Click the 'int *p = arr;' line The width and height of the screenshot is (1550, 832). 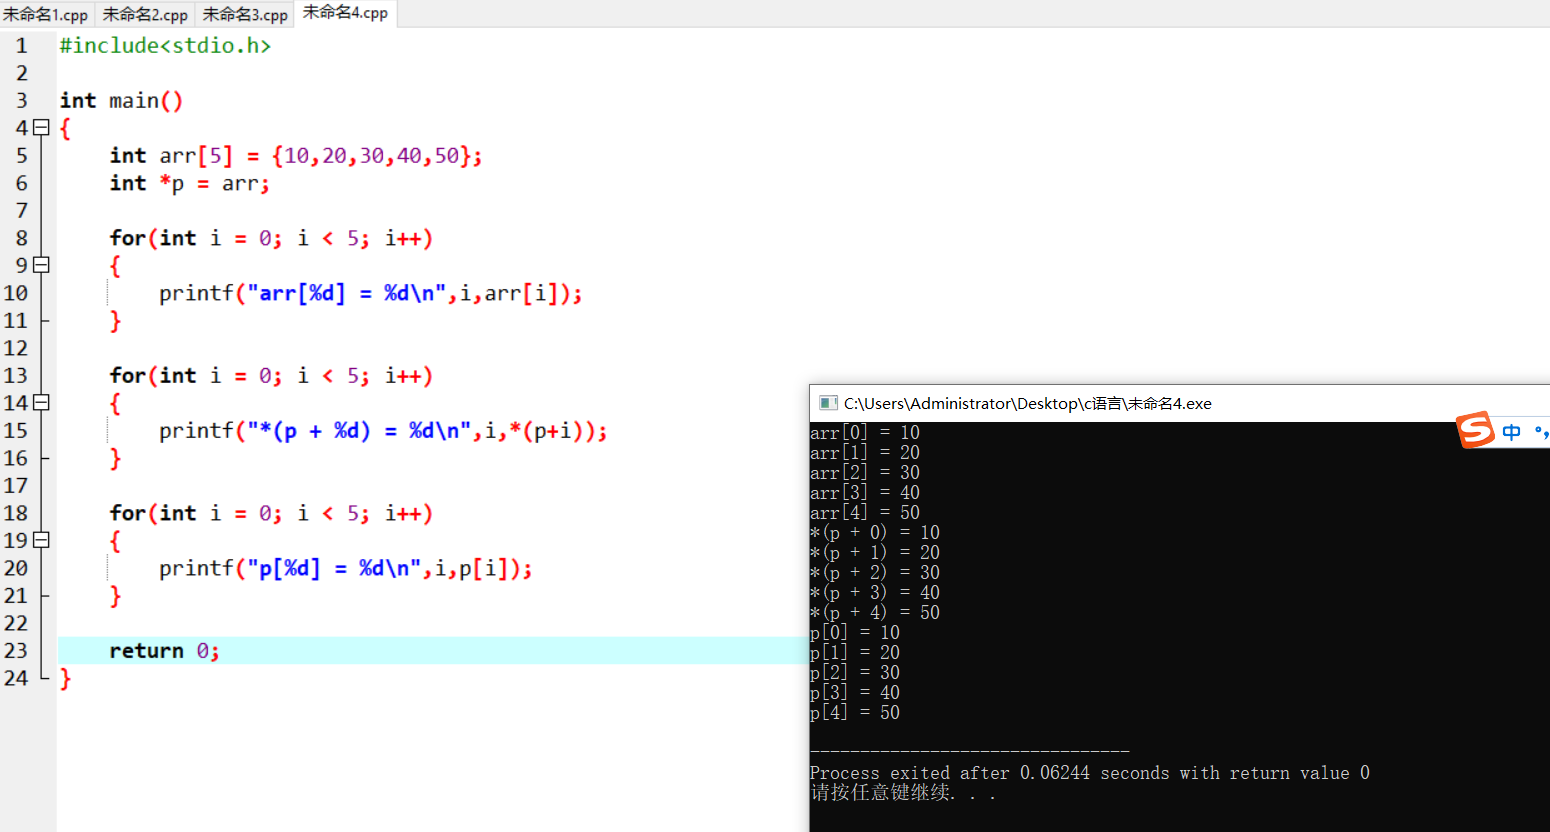[190, 184]
